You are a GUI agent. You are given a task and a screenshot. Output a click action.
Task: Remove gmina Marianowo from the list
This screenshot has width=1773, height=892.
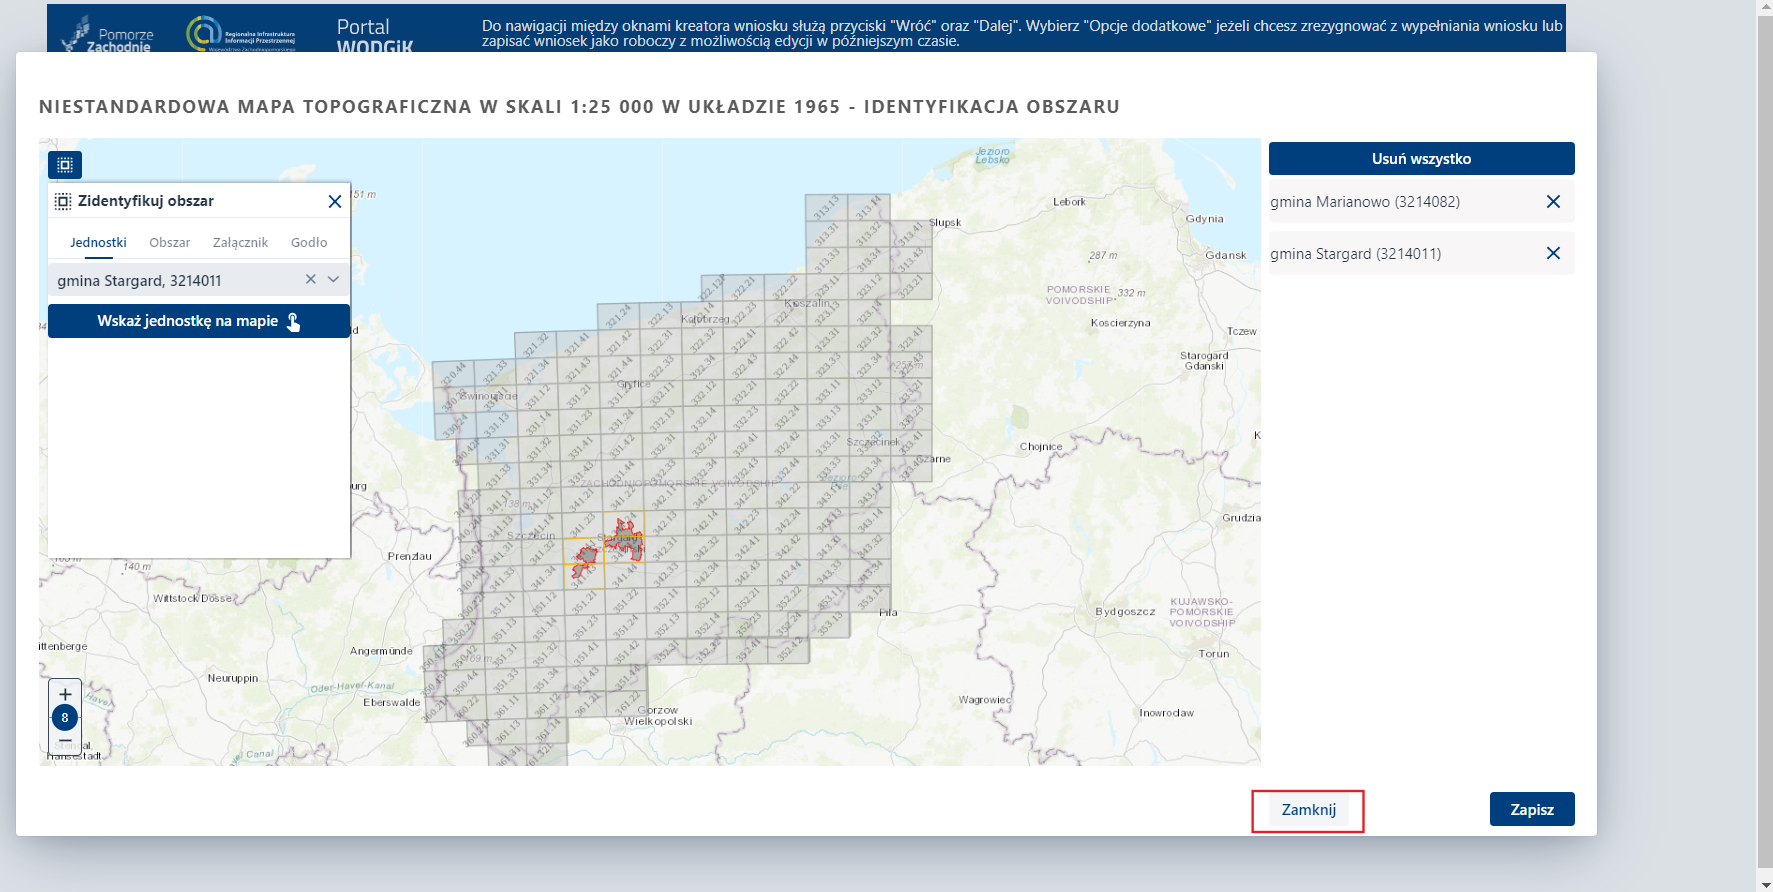click(1553, 202)
